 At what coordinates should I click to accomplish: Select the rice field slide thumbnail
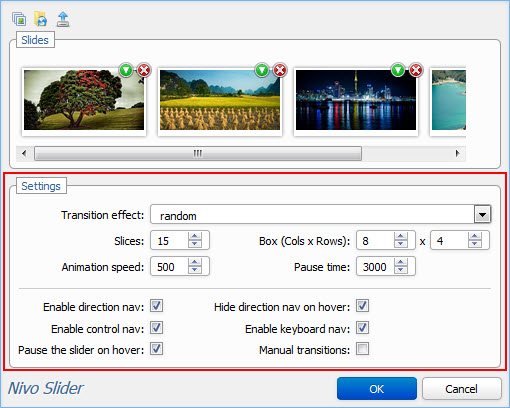(x=220, y=100)
